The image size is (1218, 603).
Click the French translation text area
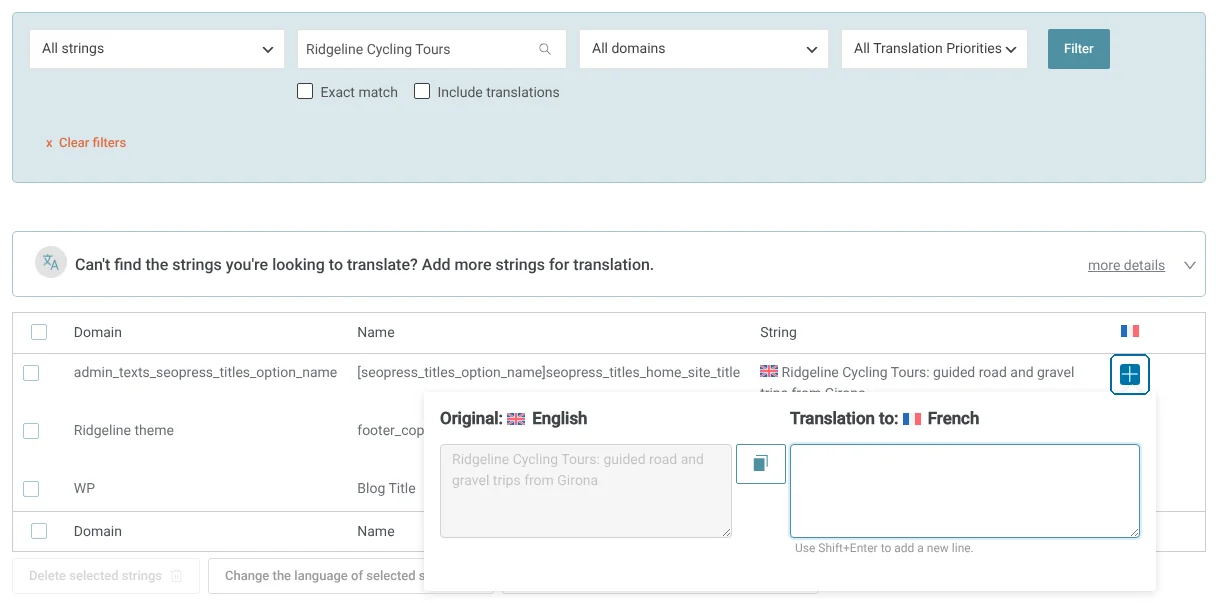coord(965,491)
